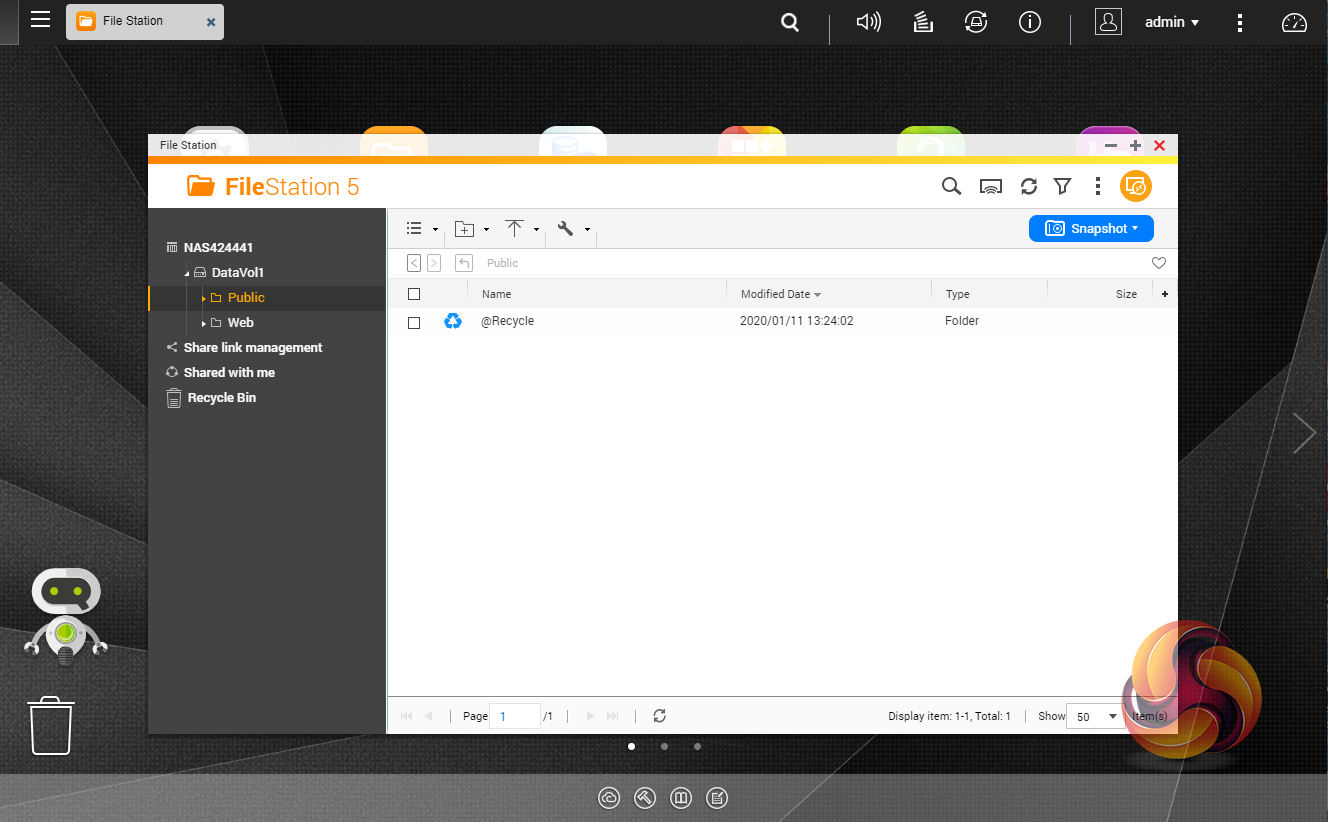Switch to the third desktop page dot
1329x822 pixels.
click(697, 746)
